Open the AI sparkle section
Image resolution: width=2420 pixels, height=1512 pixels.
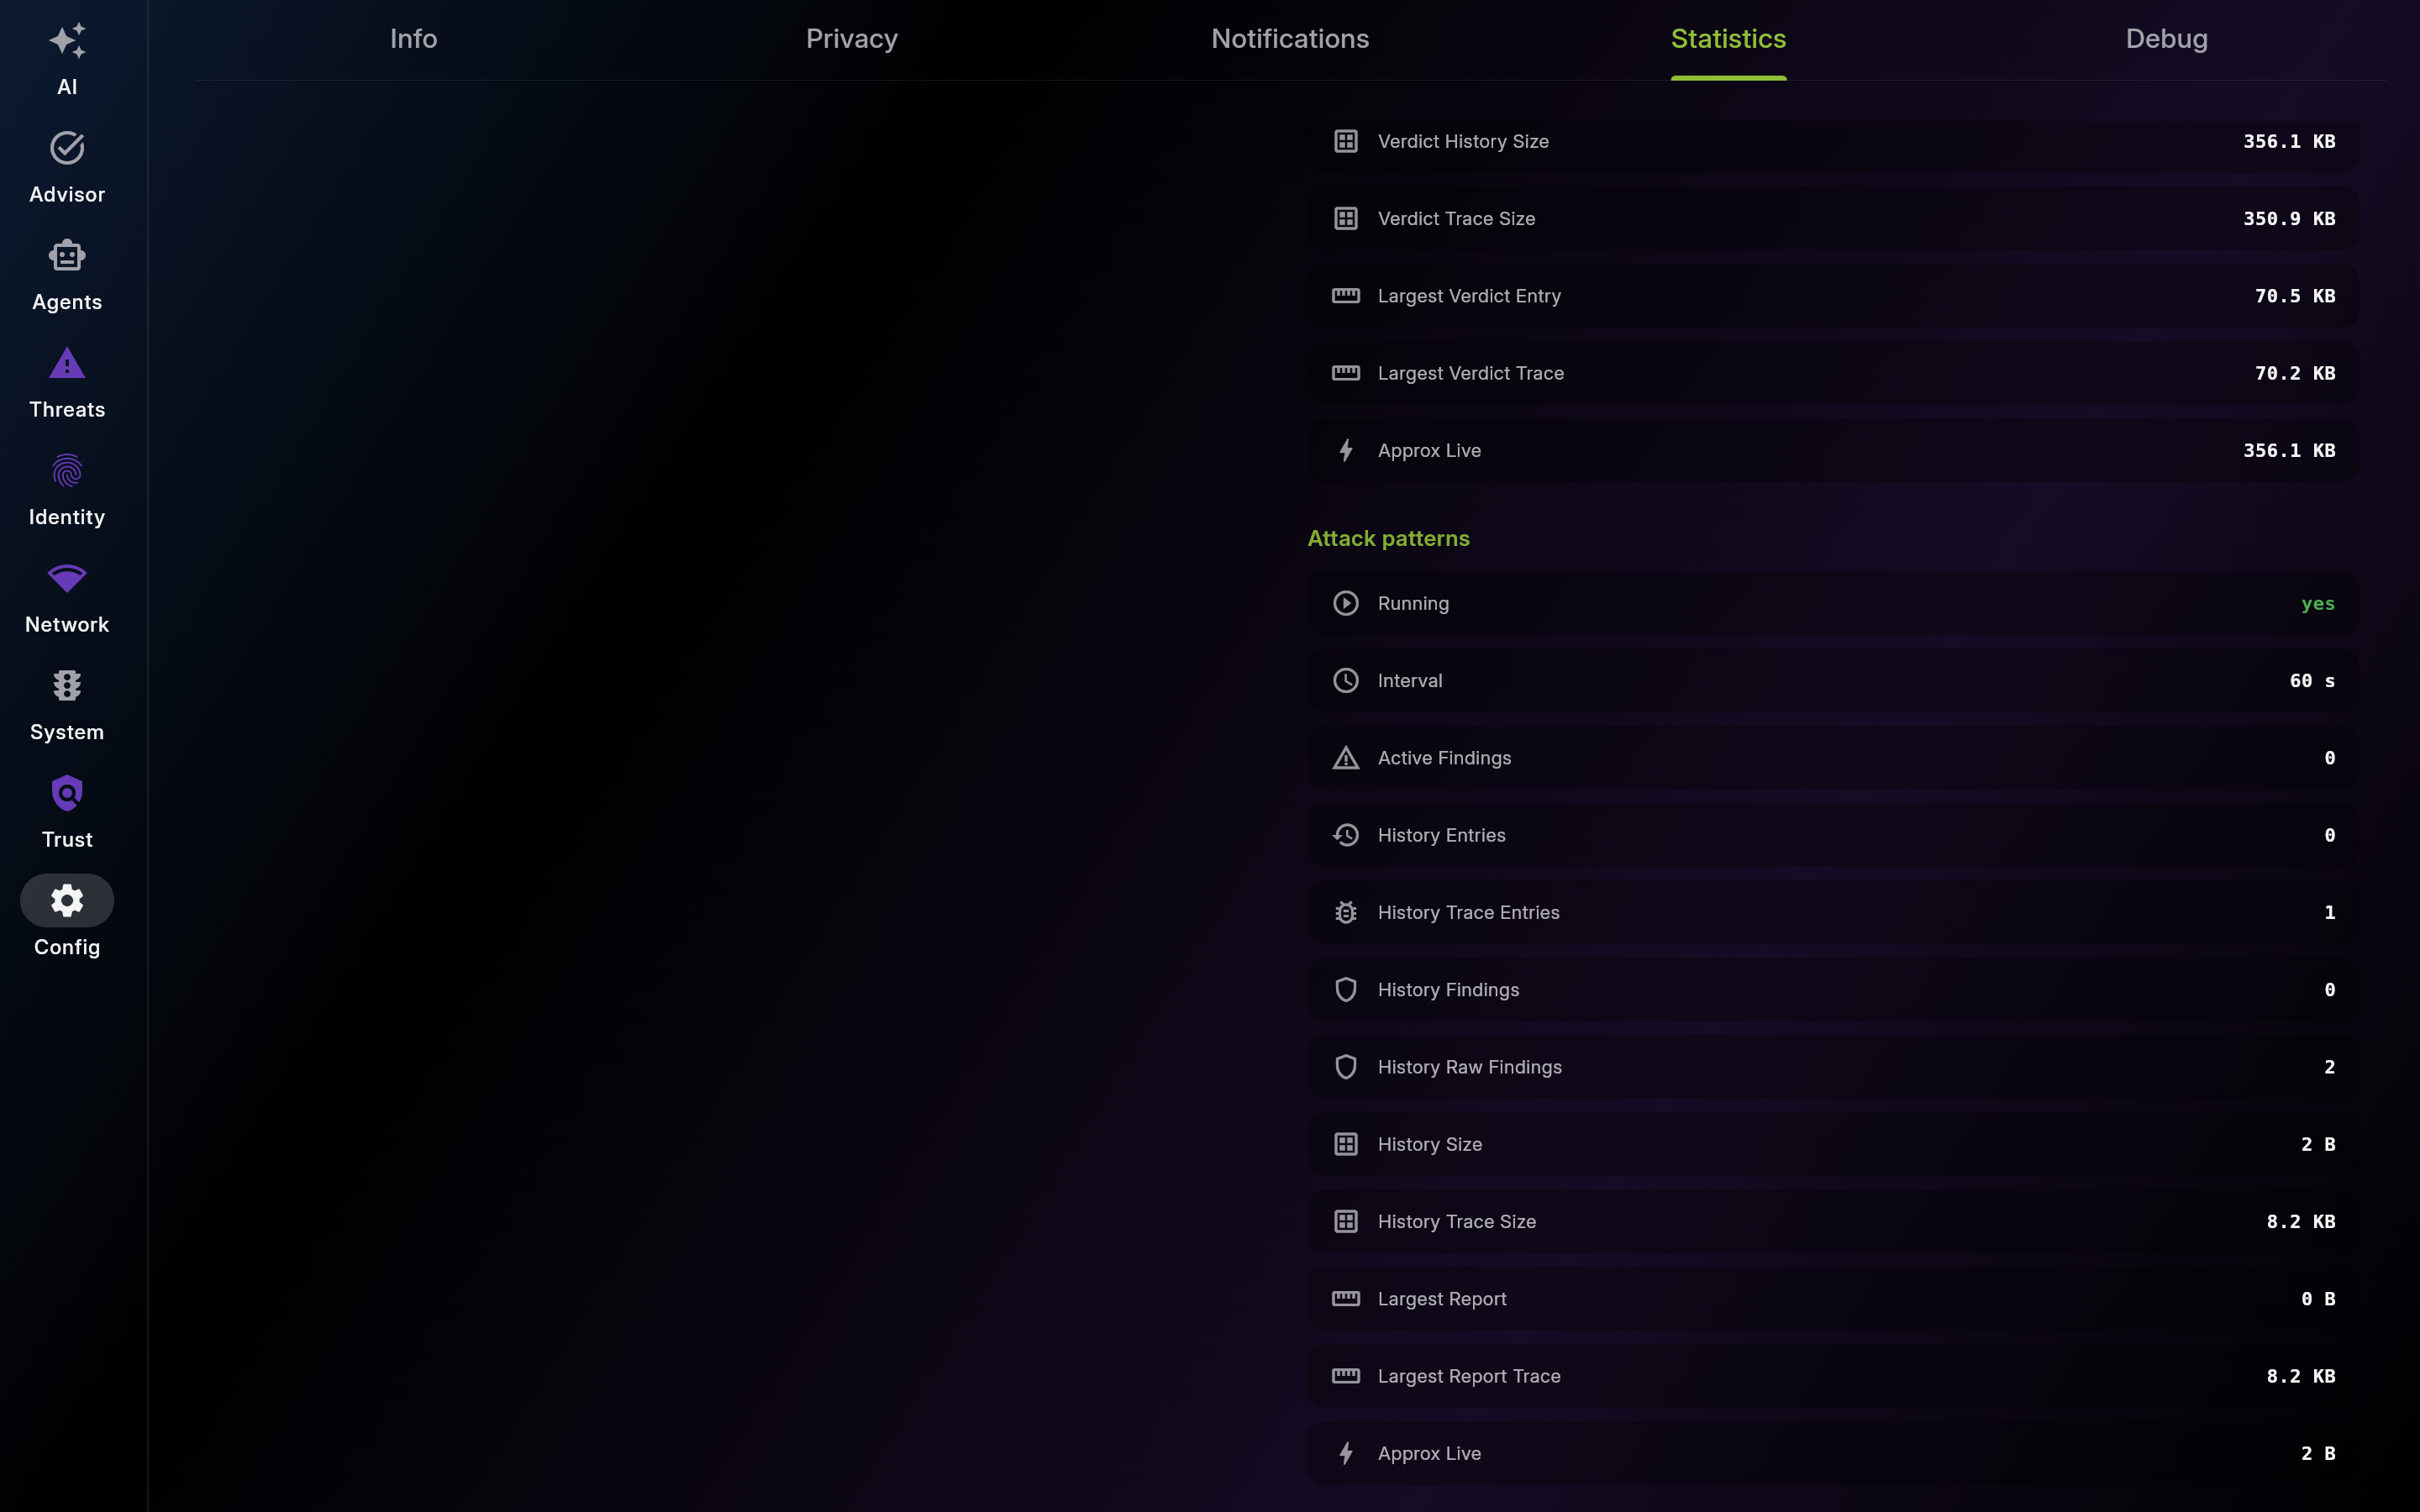tap(67, 41)
